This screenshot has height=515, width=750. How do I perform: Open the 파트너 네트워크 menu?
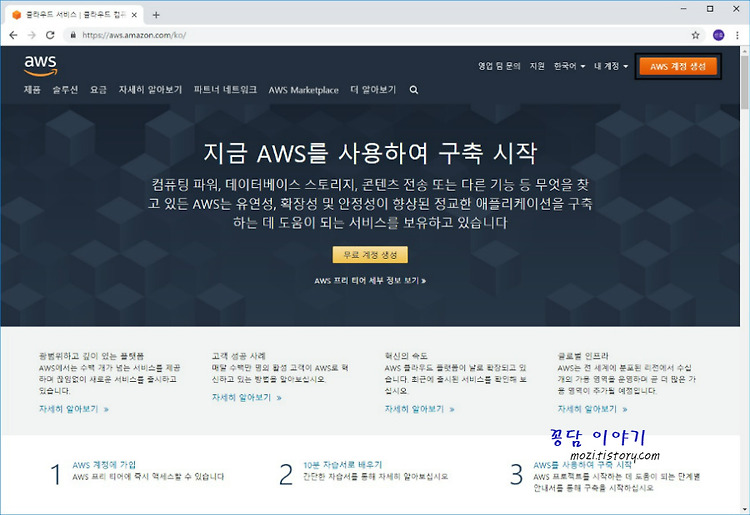pos(225,90)
